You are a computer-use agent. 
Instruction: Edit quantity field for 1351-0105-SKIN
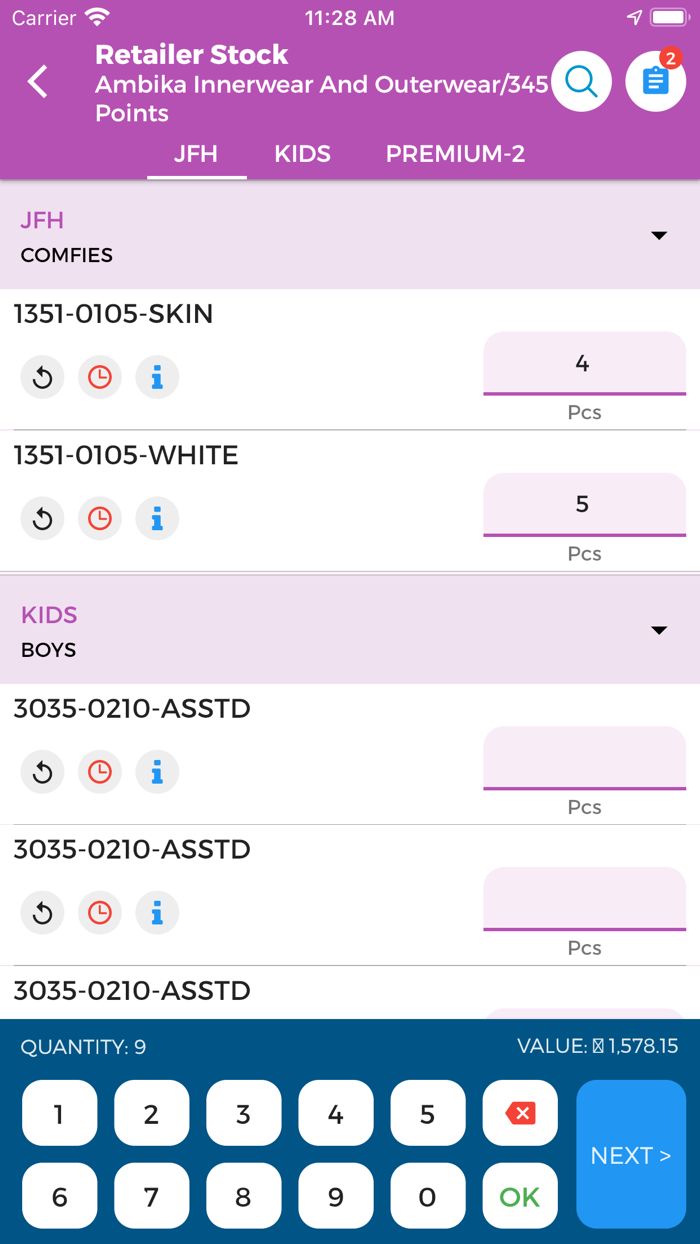[x=584, y=364]
